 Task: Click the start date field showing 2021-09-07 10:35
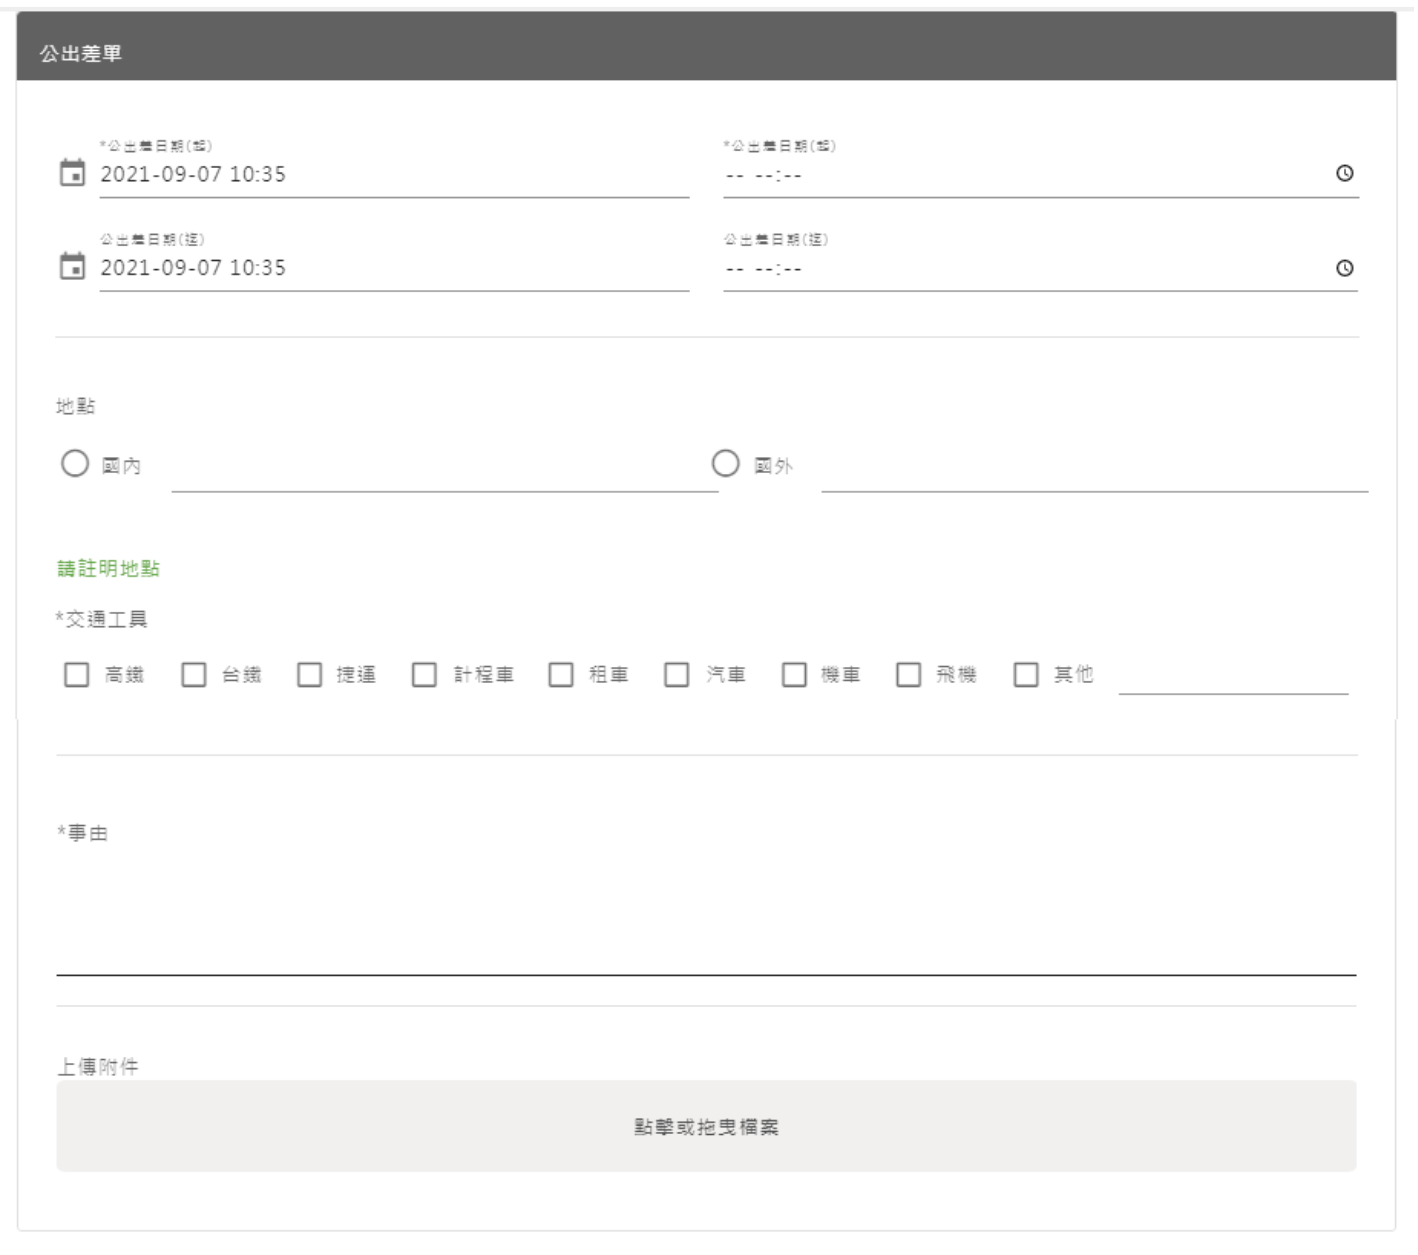(x=393, y=175)
